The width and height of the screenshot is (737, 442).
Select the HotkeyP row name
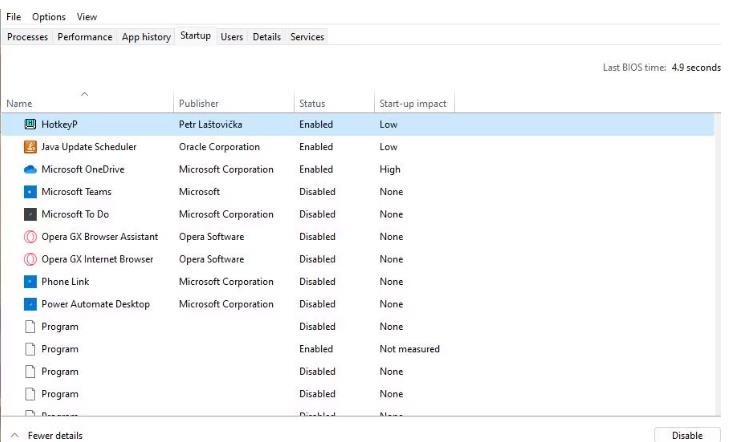click(59, 124)
